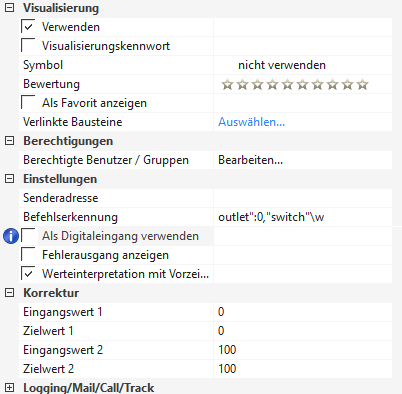Enable Als Digitaleingang verwenden
Image resolution: width=402 pixels, height=394 pixels.
[28, 236]
